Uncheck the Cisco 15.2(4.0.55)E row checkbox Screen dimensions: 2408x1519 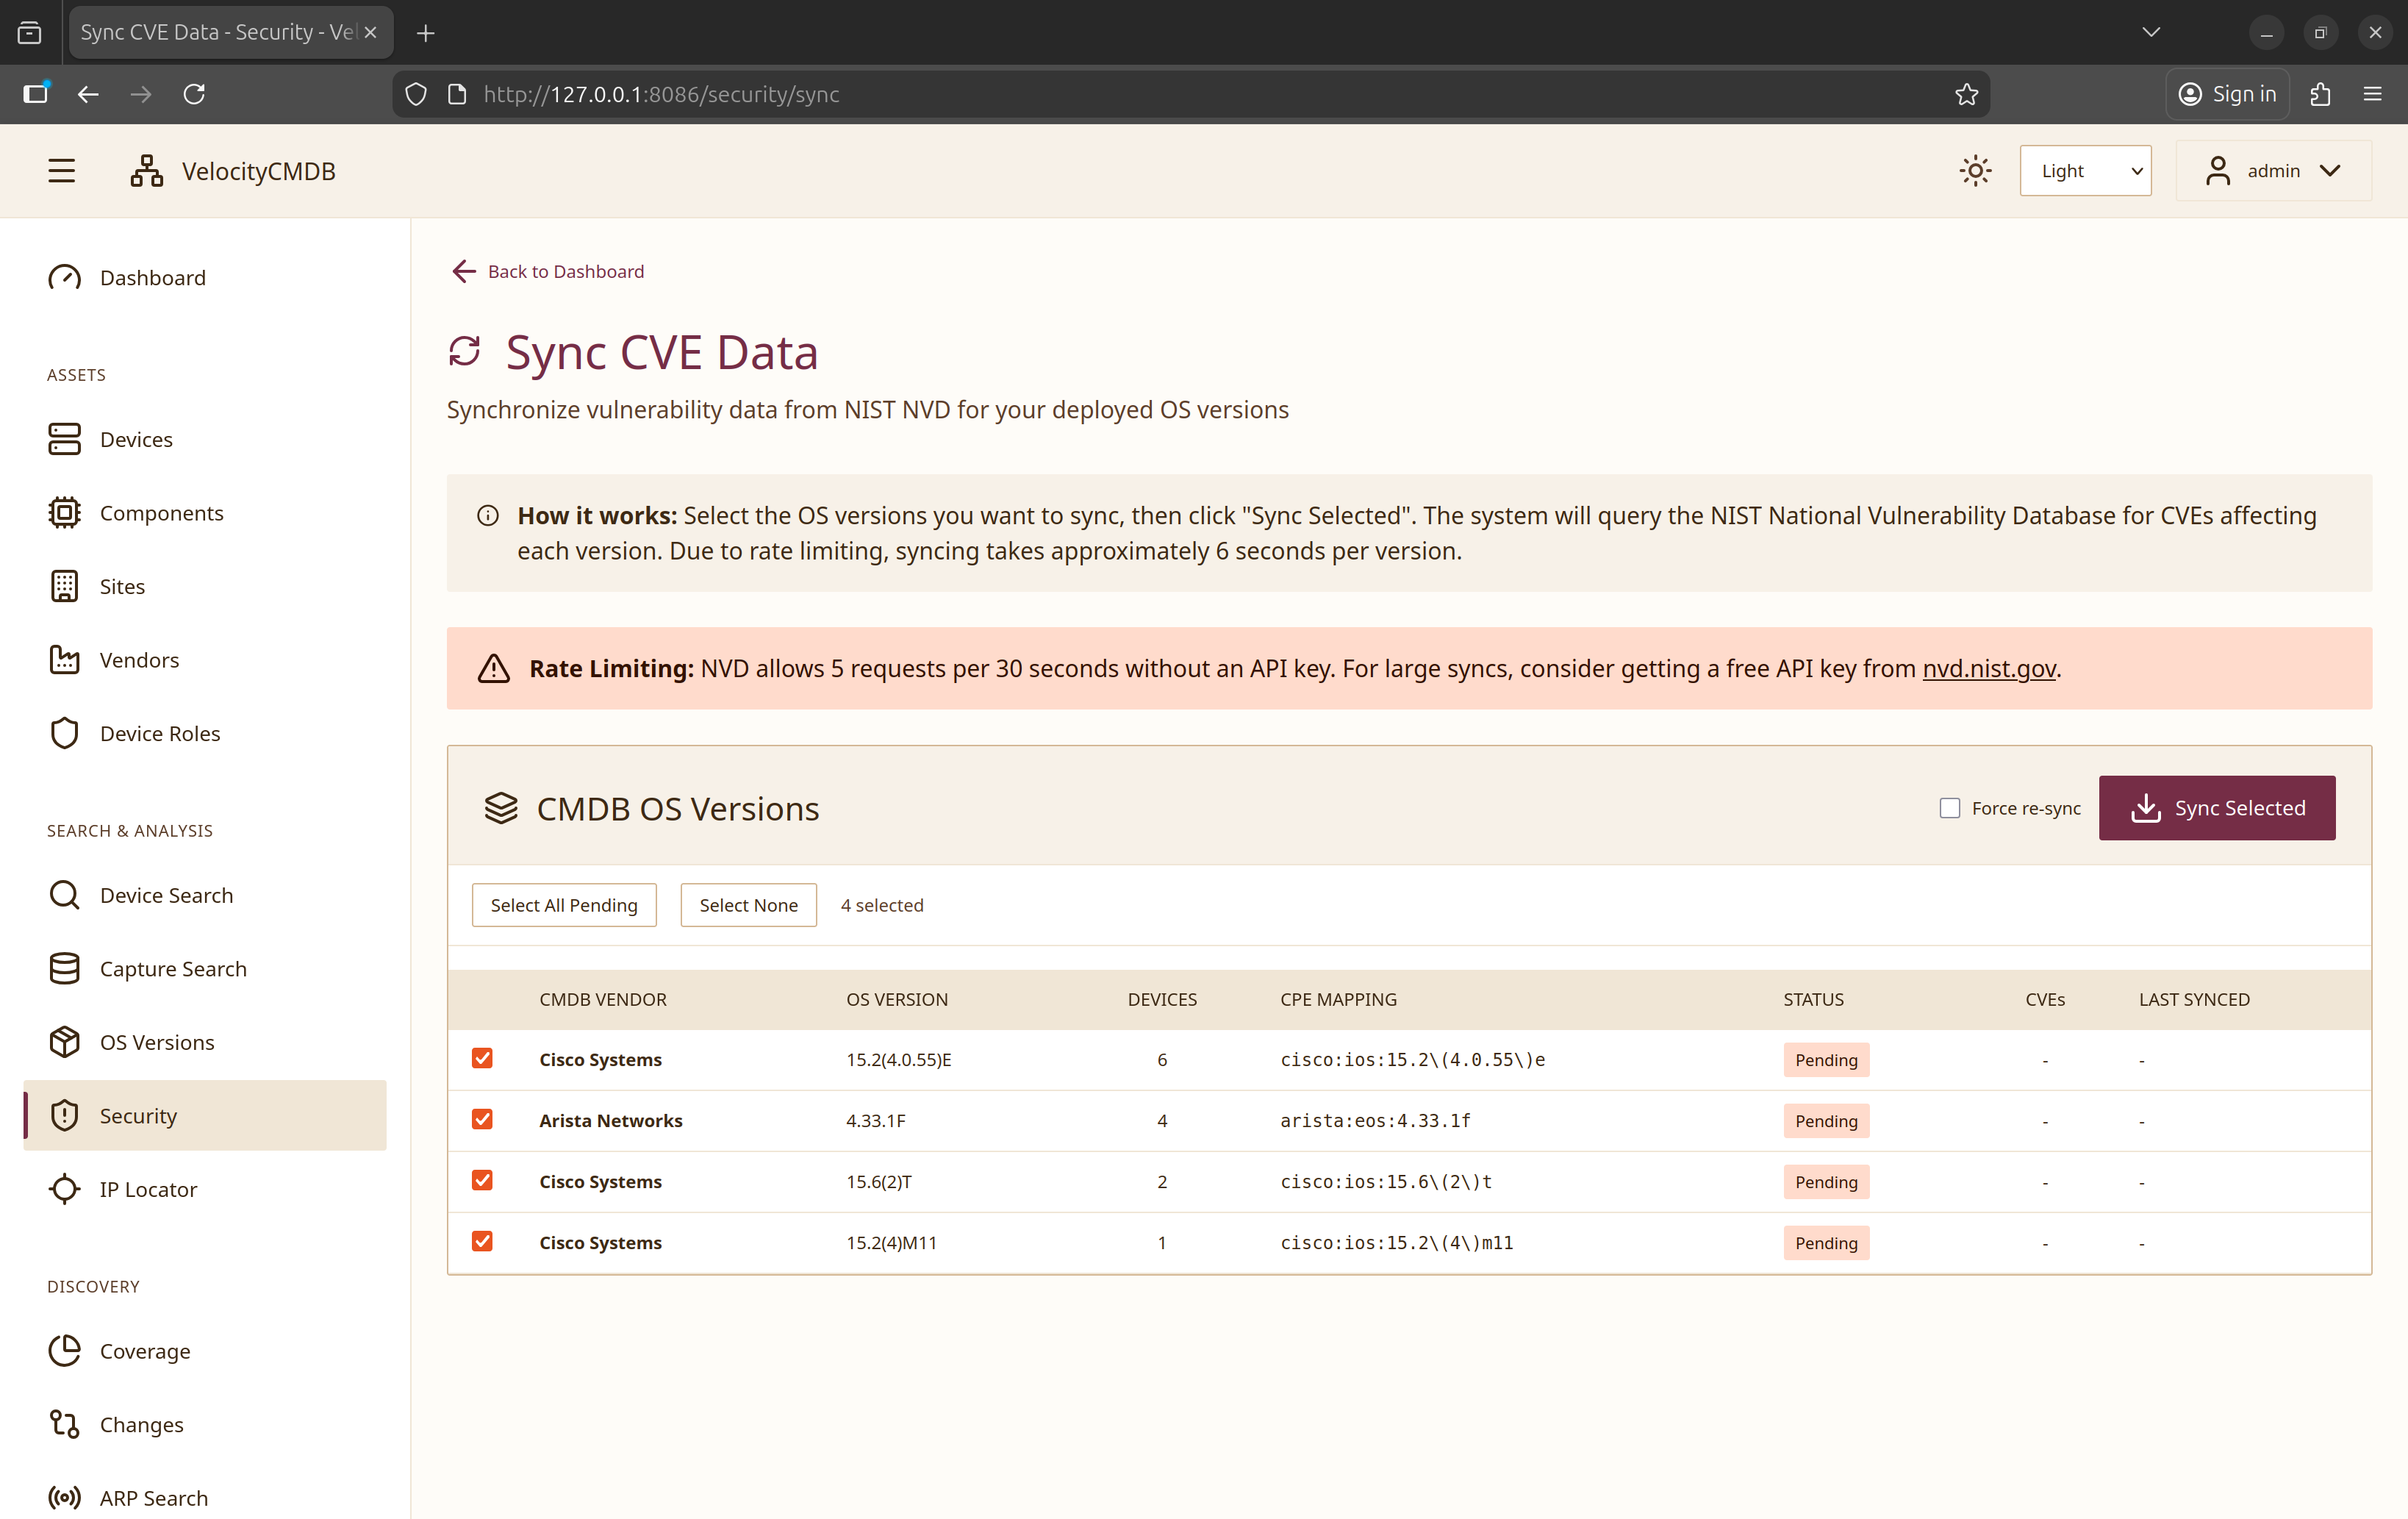coord(482,1059)
